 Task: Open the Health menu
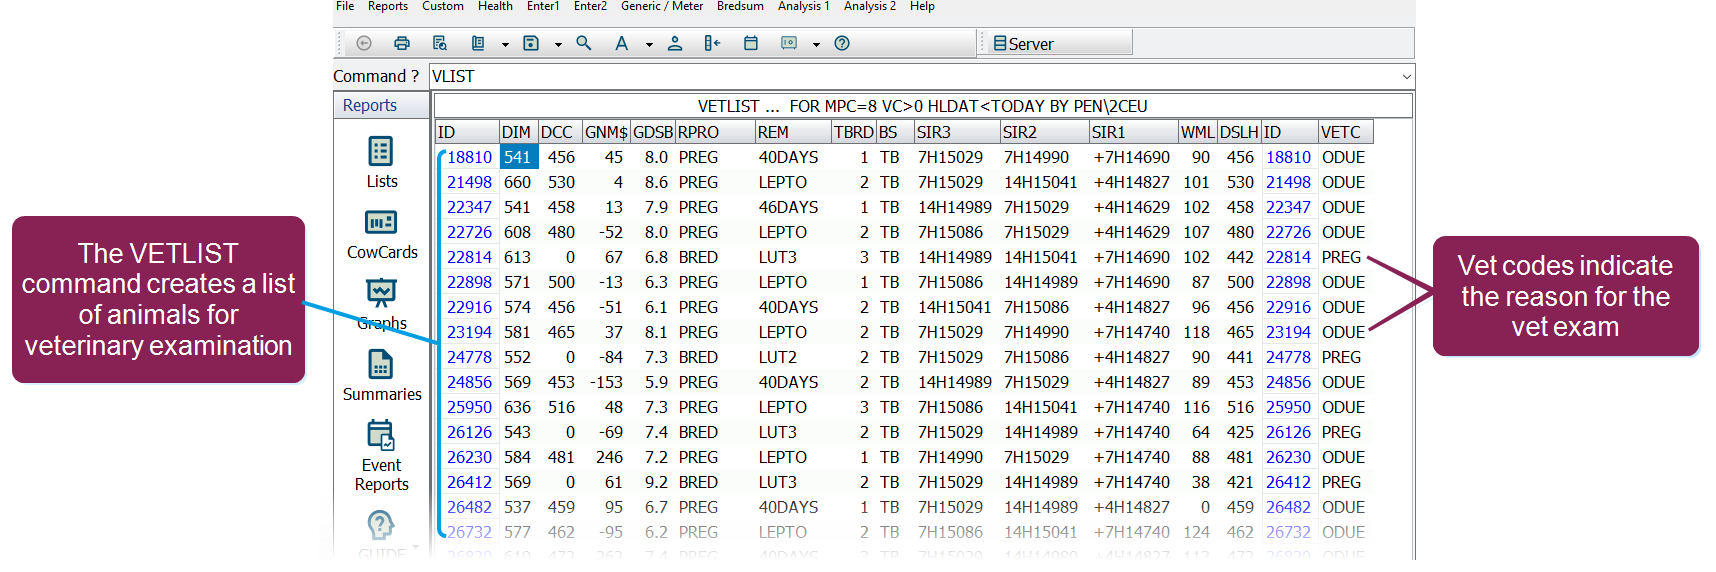click(x=495, y=6)
